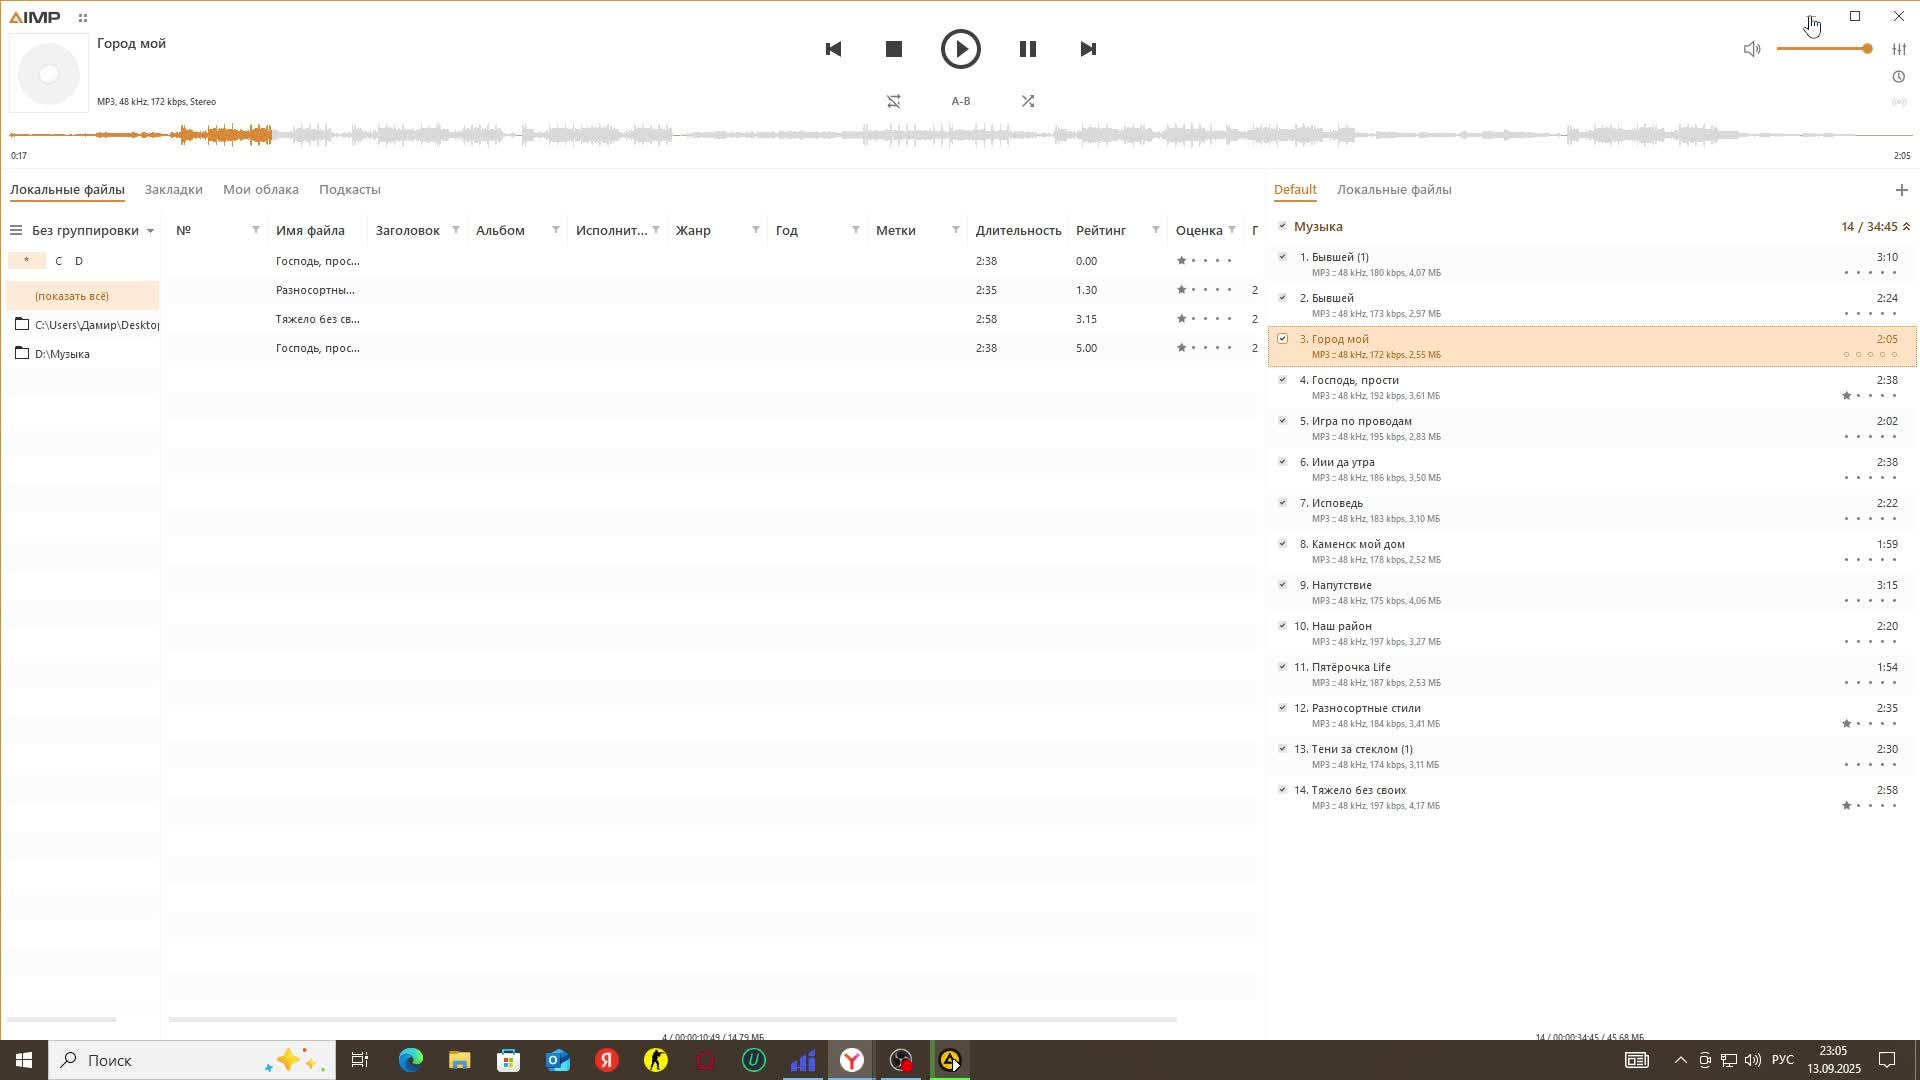Switch to the Закладки tab
This screenshot has height=1080, width=1920.
pos(173,189)
